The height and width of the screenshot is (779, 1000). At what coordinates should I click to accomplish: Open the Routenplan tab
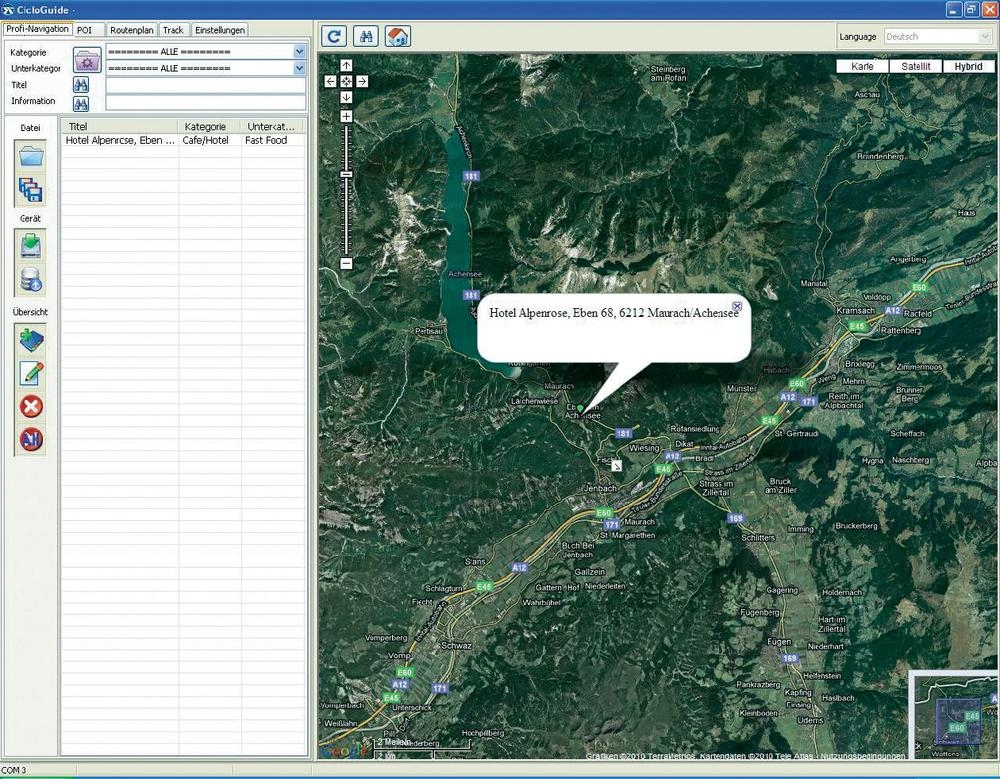(x=131, y=30)
